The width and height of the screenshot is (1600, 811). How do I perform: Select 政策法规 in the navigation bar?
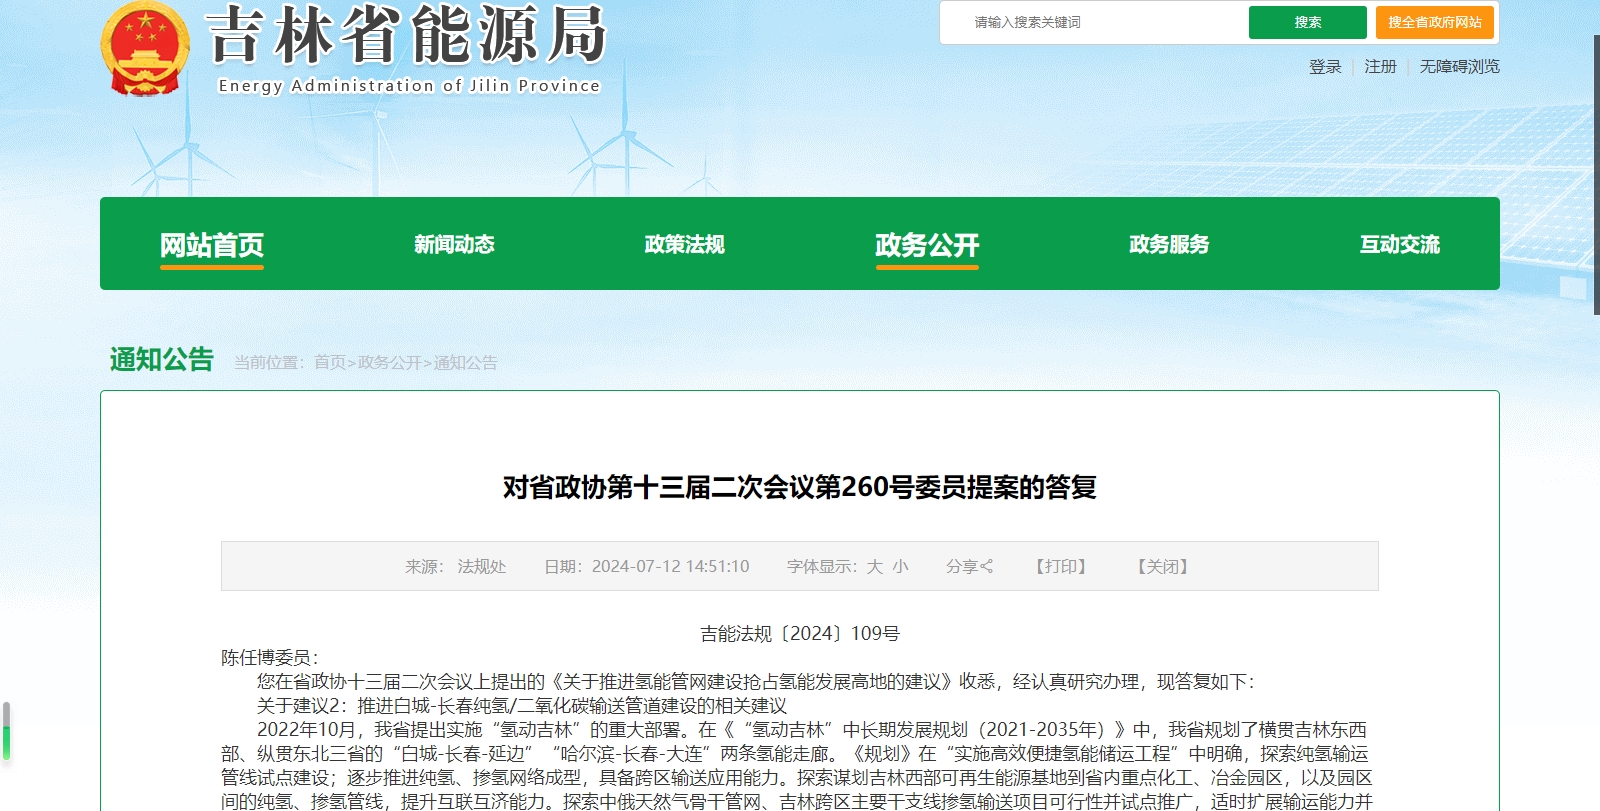(x=684, y=245)
